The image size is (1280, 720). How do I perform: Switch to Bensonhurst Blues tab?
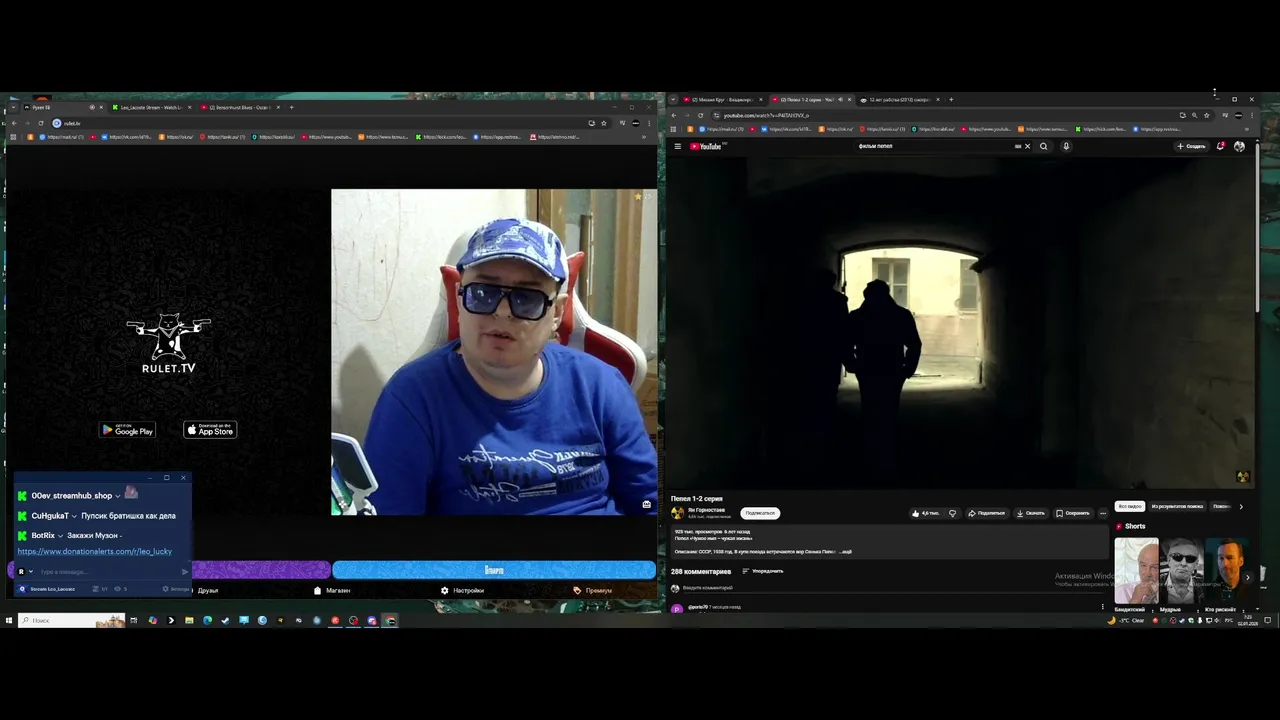240,107
